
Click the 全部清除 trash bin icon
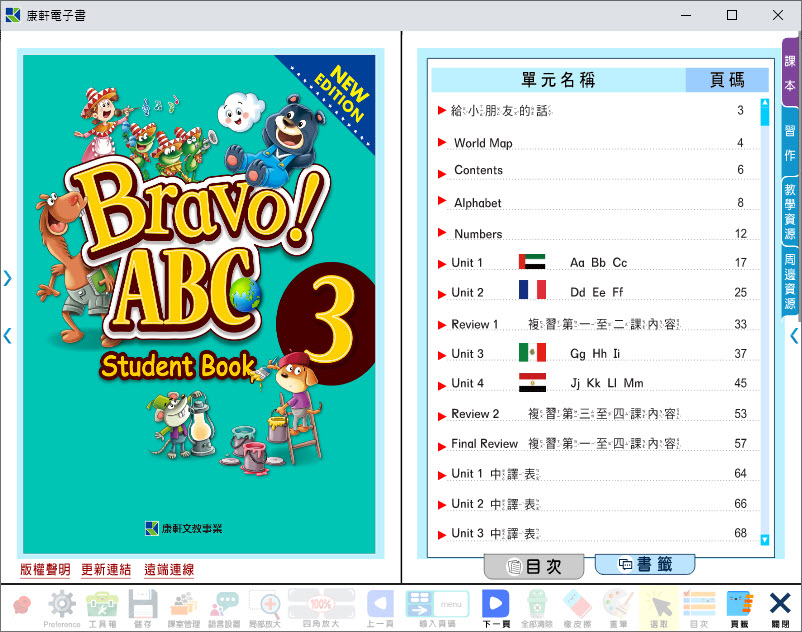pos(537,606)
